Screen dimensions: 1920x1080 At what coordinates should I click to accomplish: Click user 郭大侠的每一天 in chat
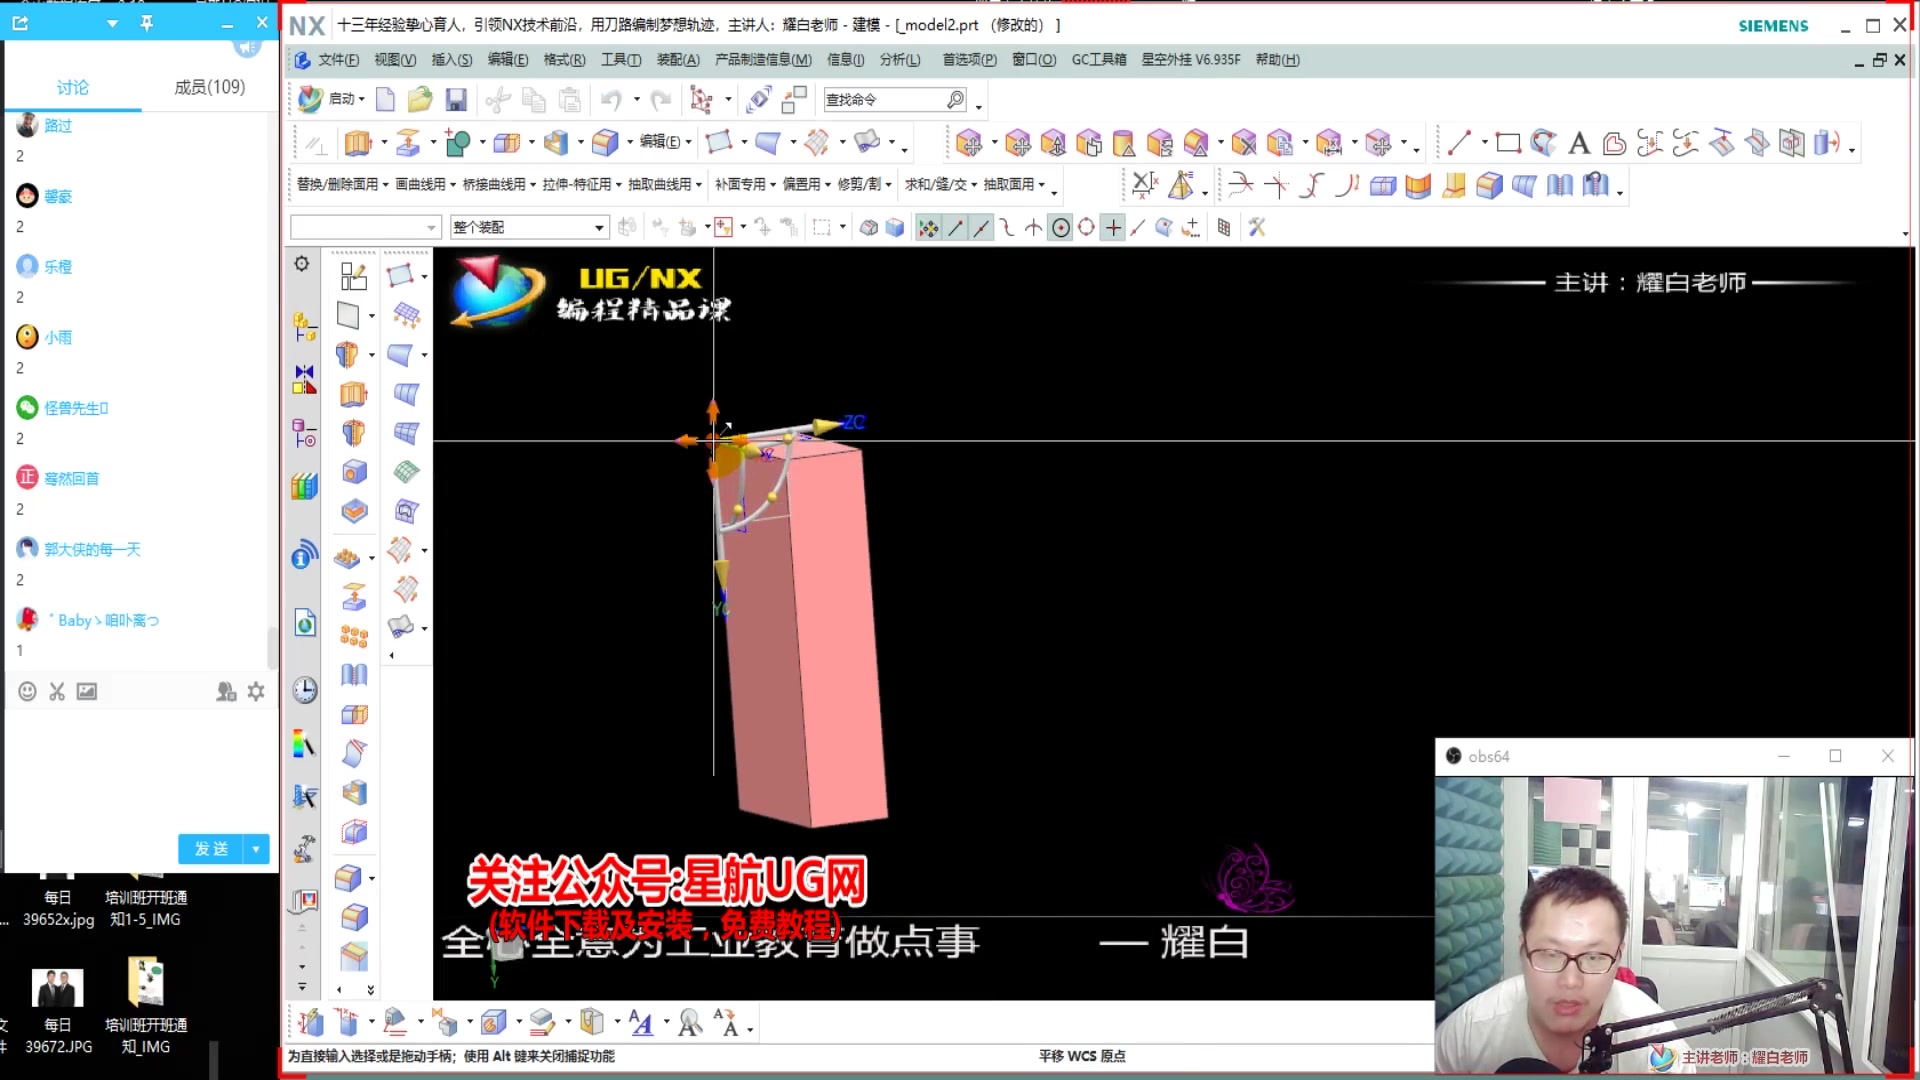[92, 549]
